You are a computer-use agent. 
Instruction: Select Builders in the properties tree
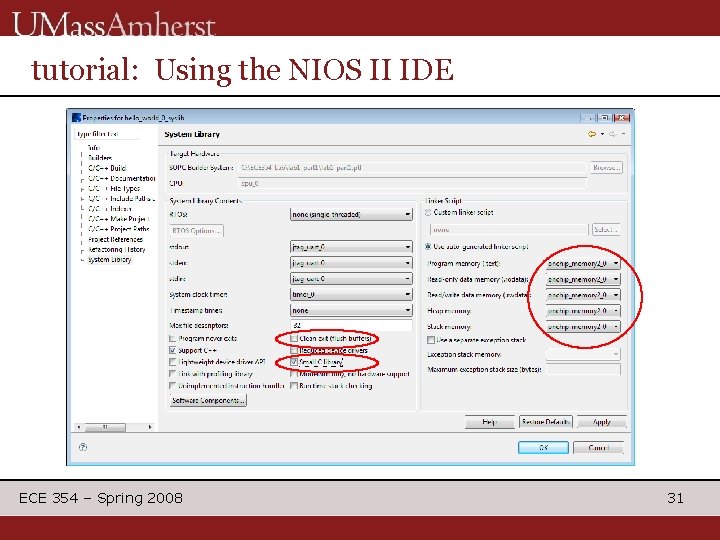100,158
